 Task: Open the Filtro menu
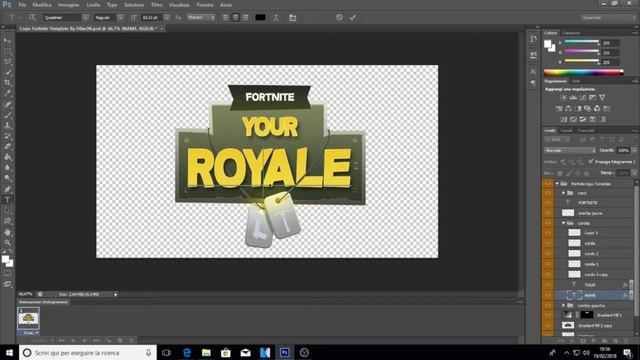point(157,5)
